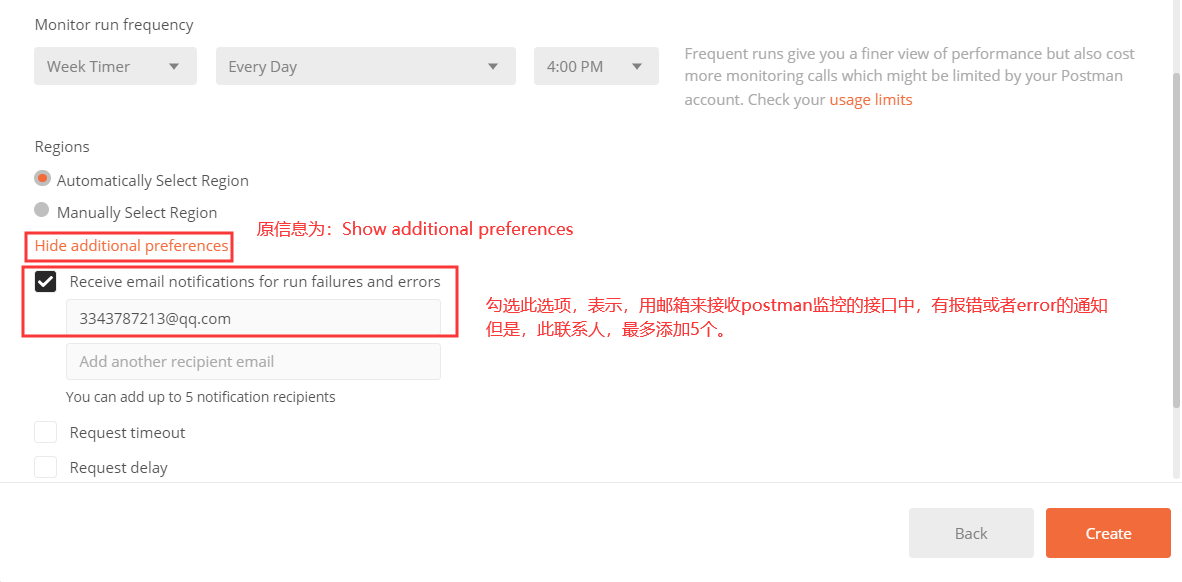1182x582 pixels.
Task: Enable the Request timeout checkbox
Action: click(x=45, y=433)
